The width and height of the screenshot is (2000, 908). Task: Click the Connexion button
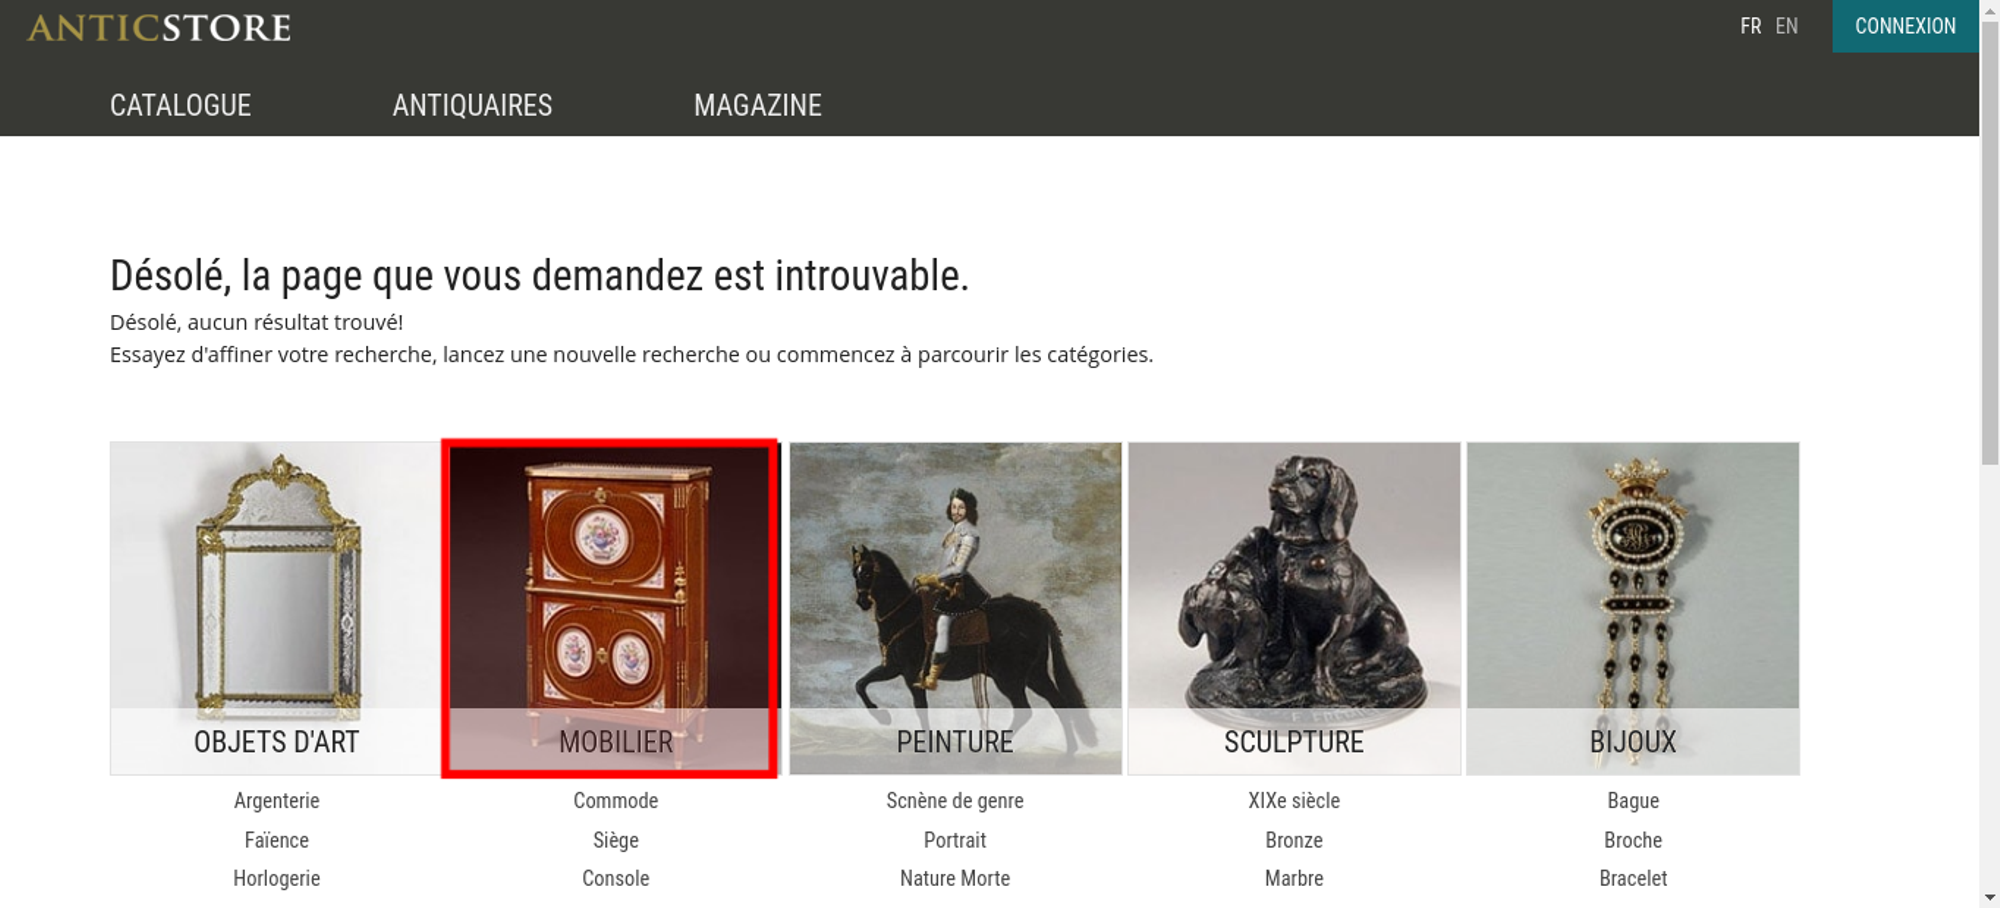coord(1905,26)
